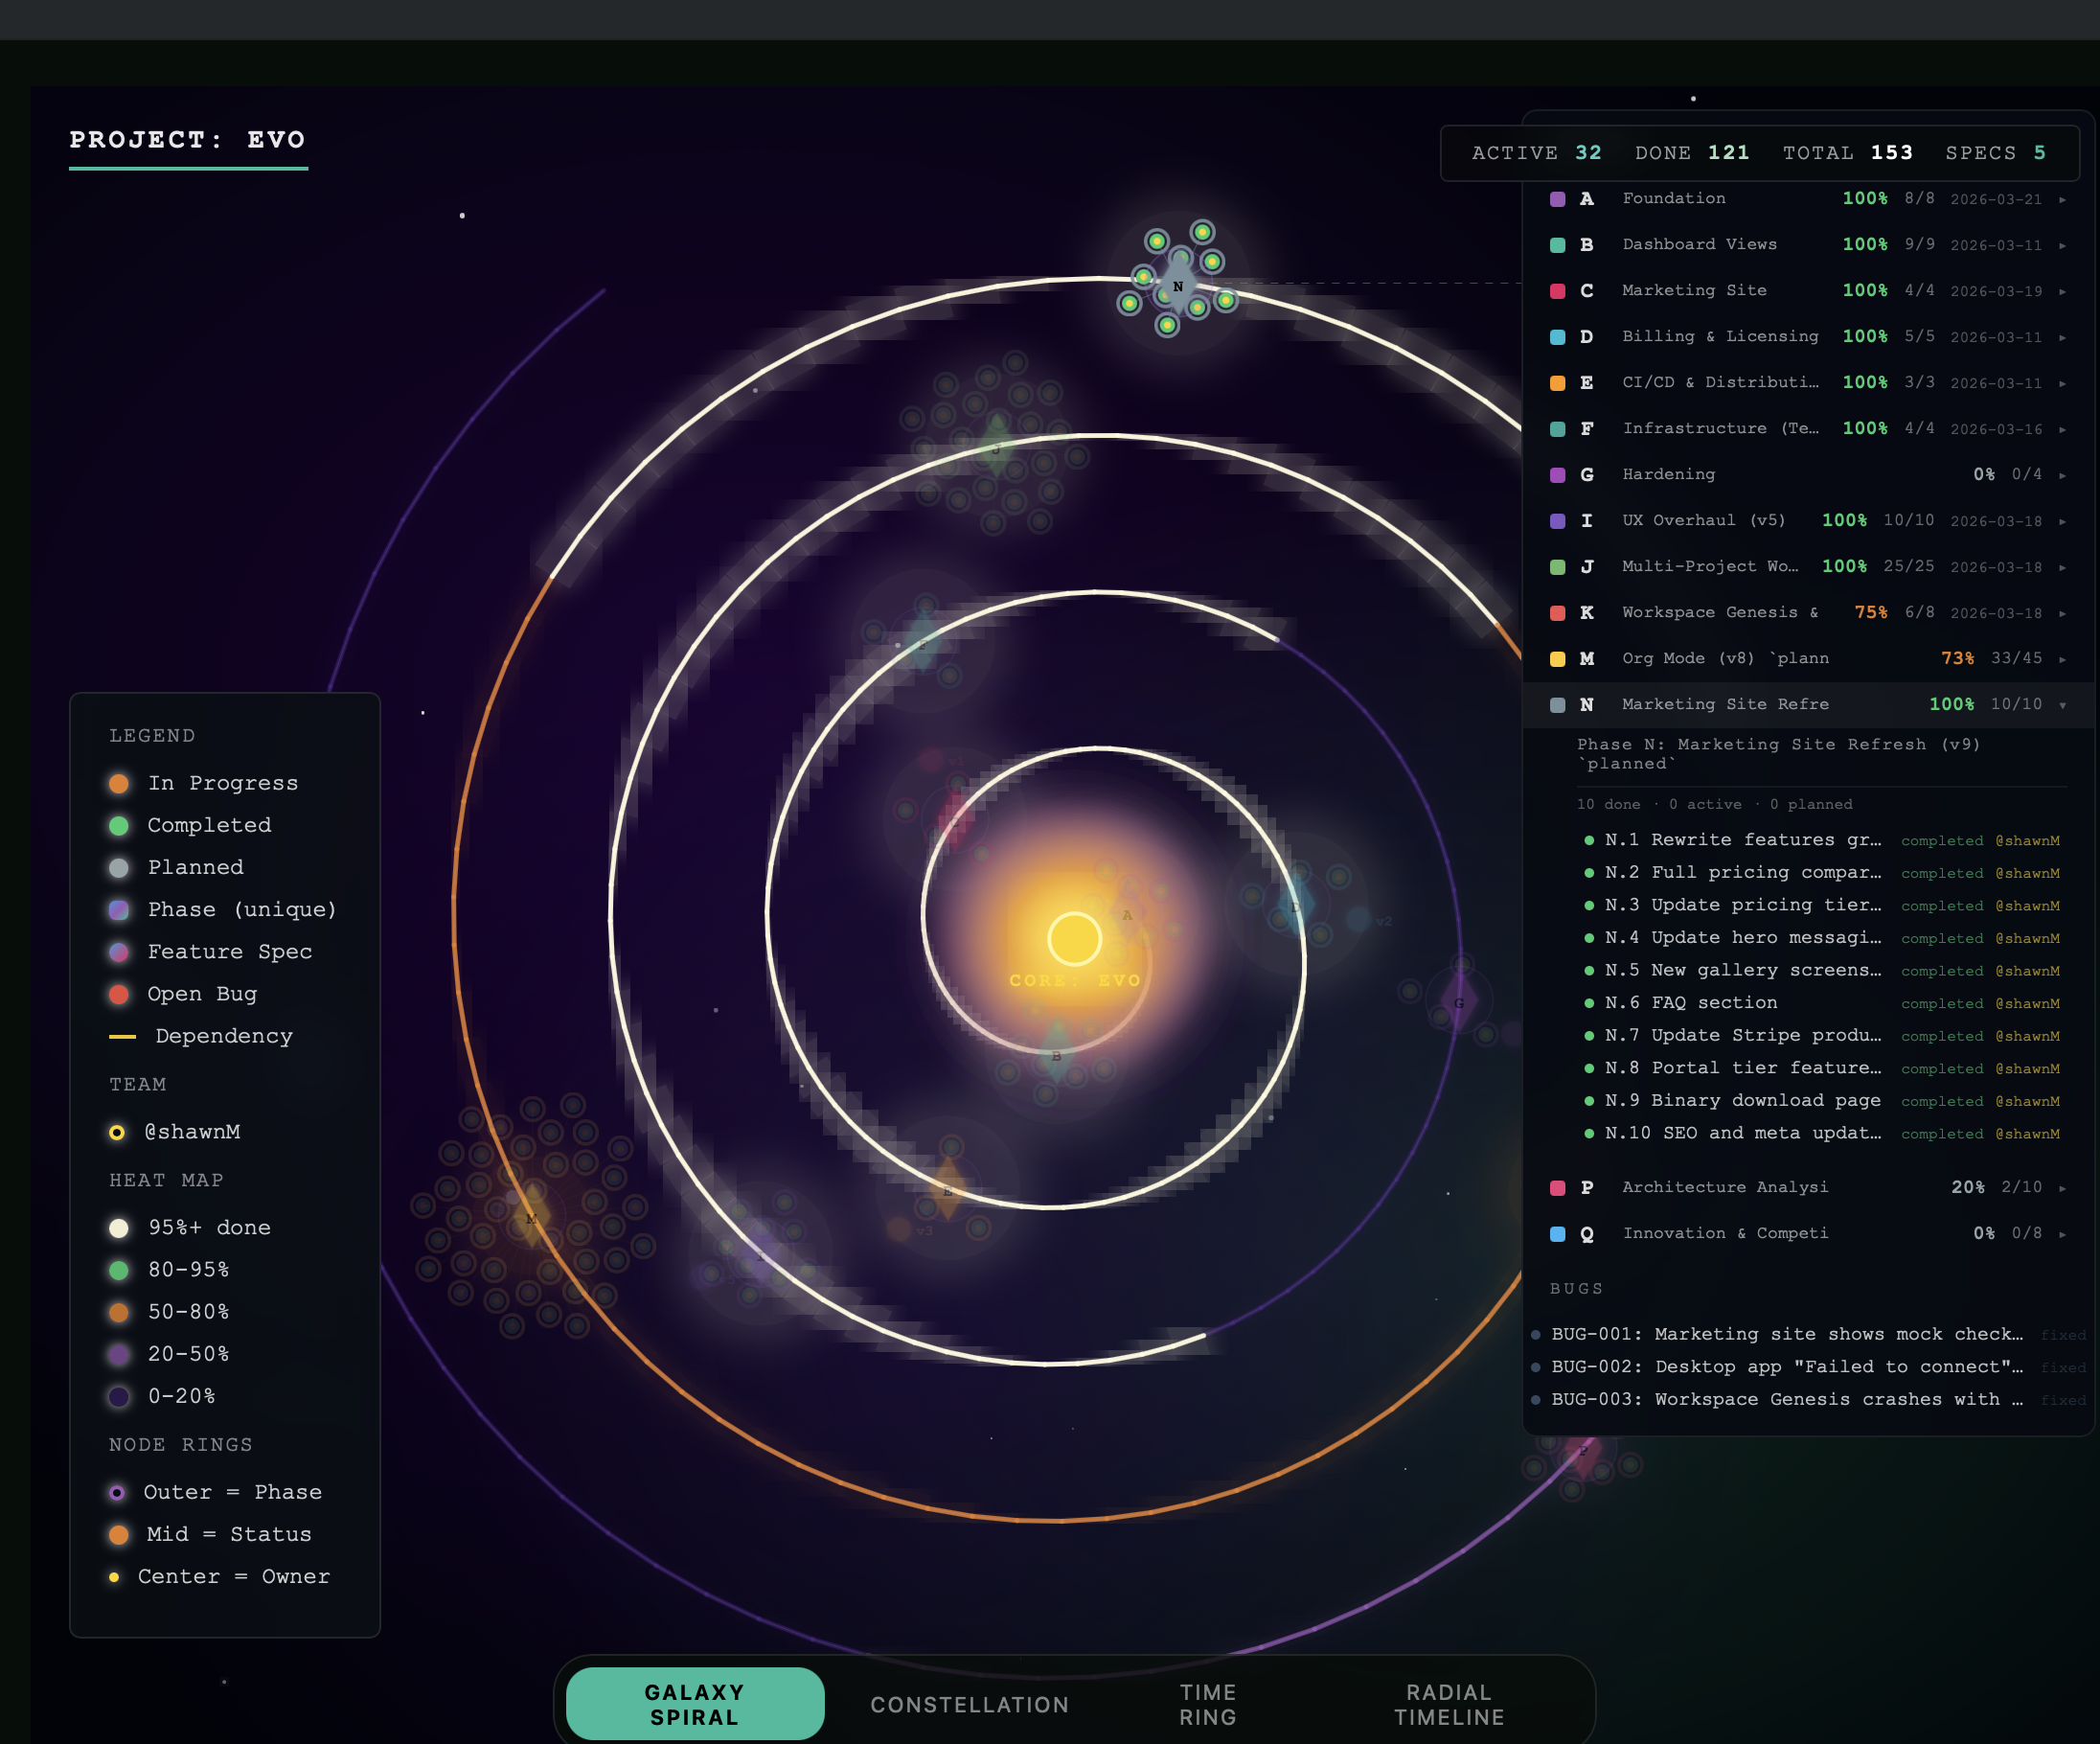Click the 50-80% heat map entry
2100x1744 pixels.
pyautogui.click(x=169, y=1311)
